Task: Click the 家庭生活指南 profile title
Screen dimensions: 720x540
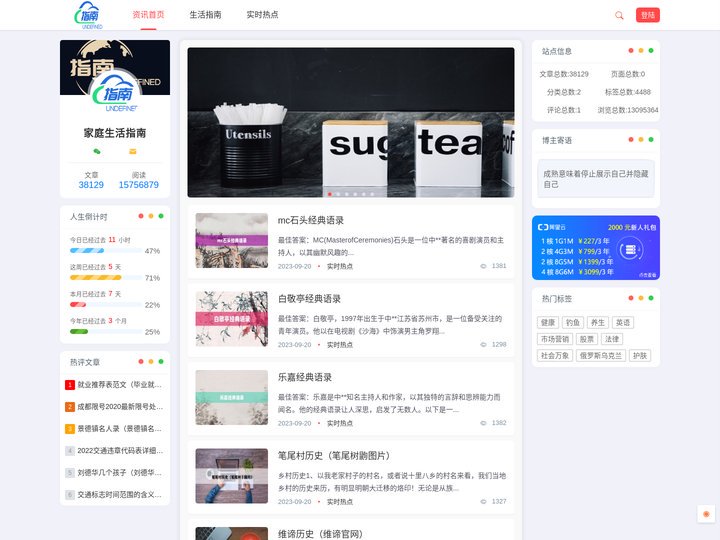Action: coord(115,133)
